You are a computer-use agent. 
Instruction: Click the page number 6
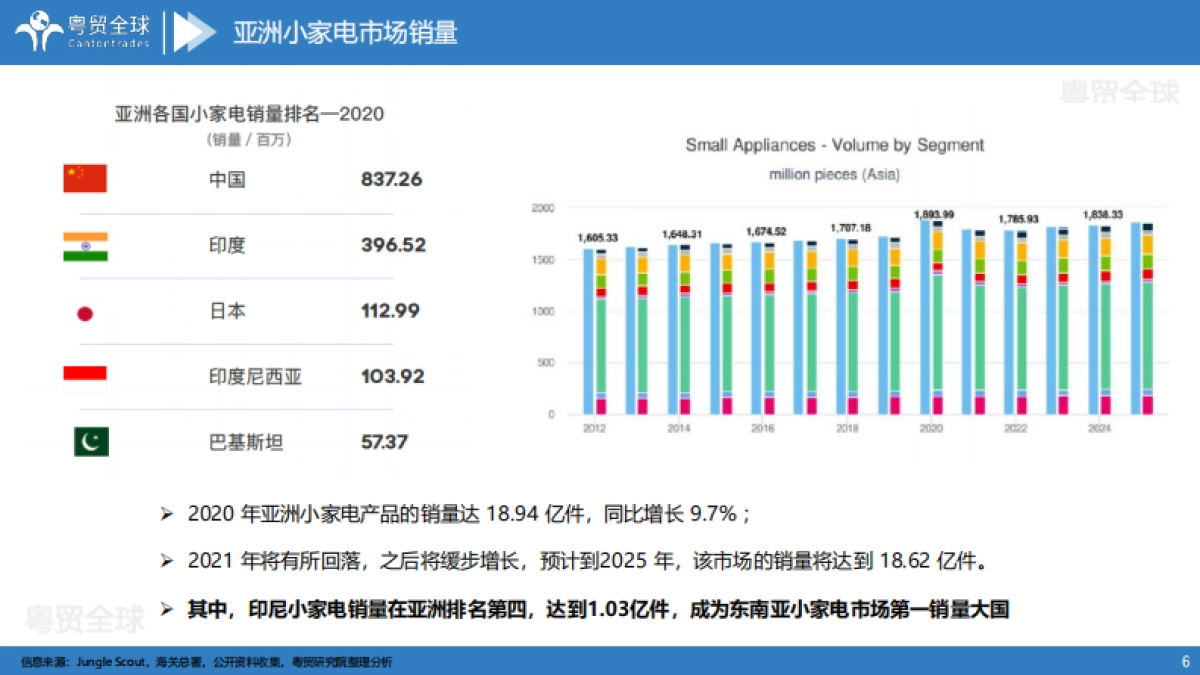1184,661
